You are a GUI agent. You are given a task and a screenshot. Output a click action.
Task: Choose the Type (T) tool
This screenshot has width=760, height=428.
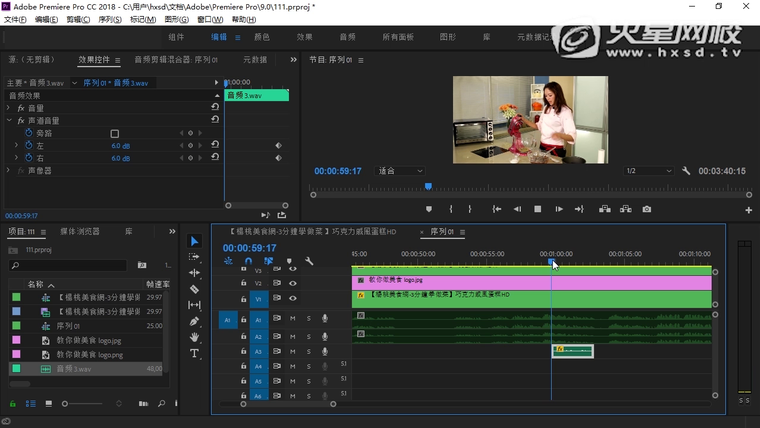tap(194, 353)
